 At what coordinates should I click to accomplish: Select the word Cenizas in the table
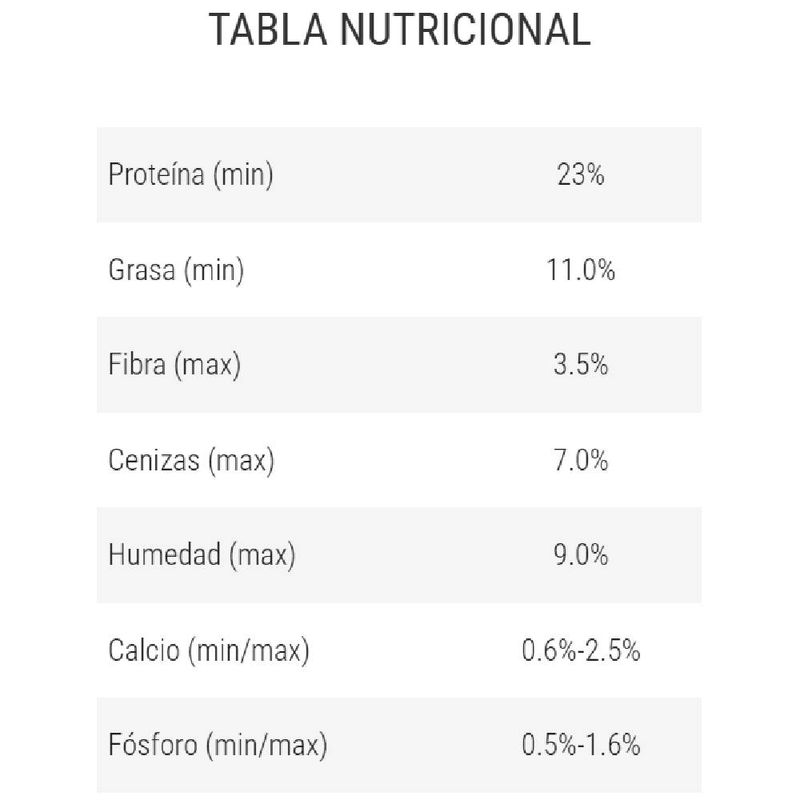coord(153,461)
